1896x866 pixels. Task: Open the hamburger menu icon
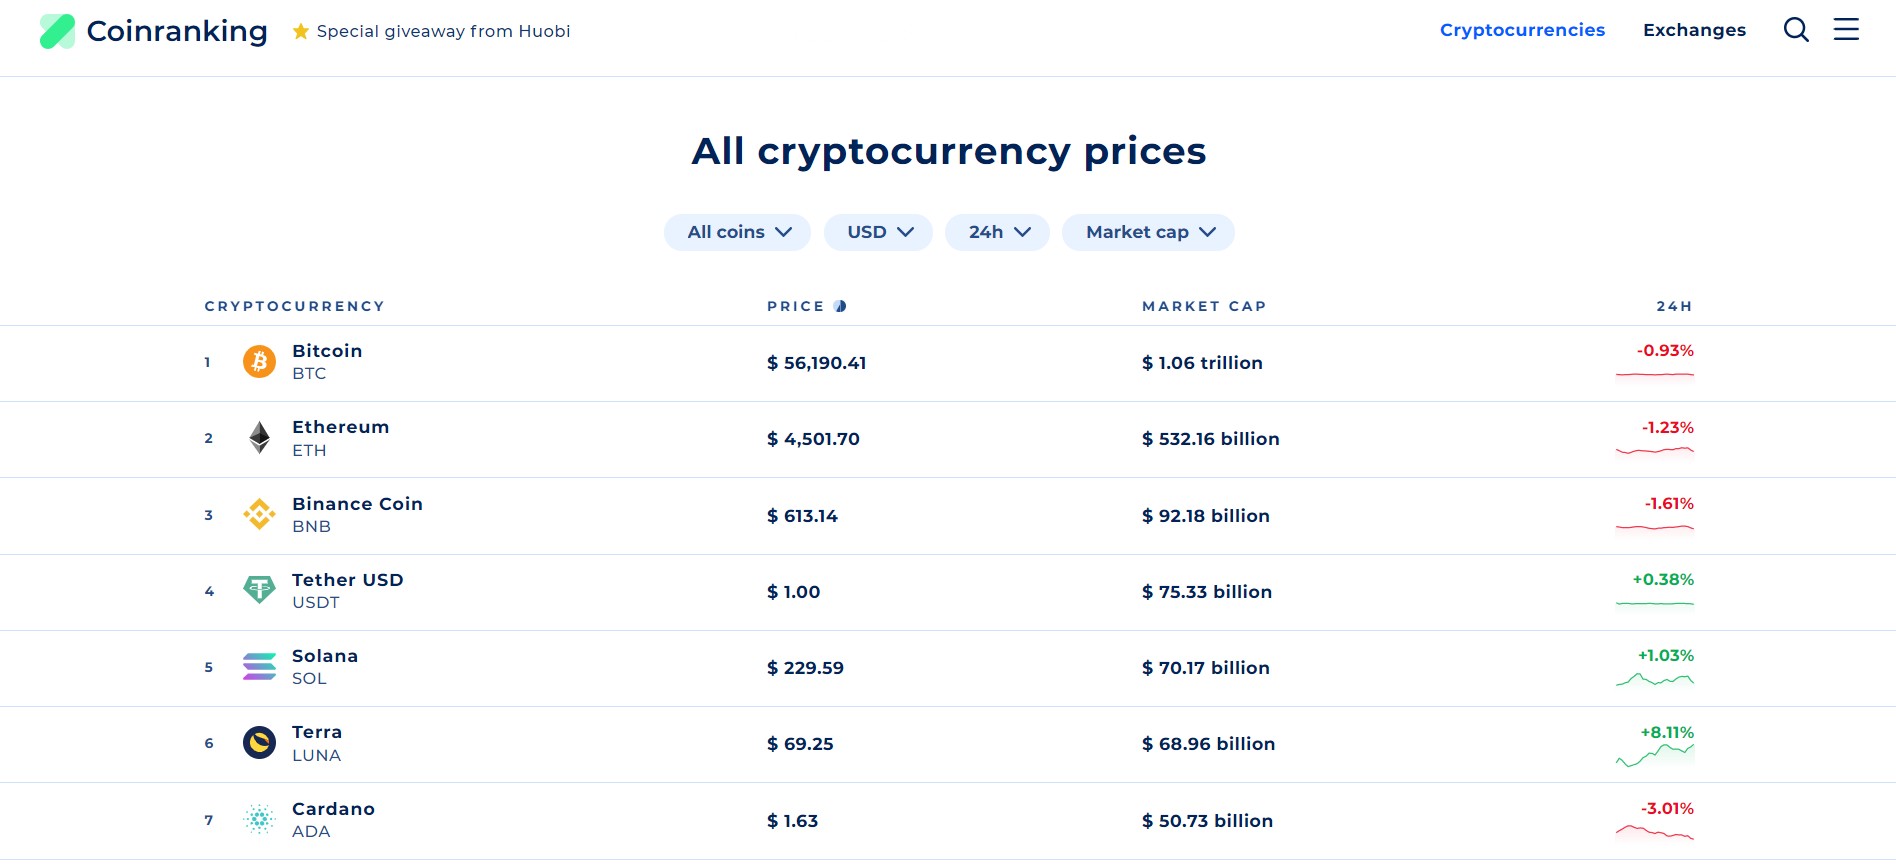point(1846,29)
